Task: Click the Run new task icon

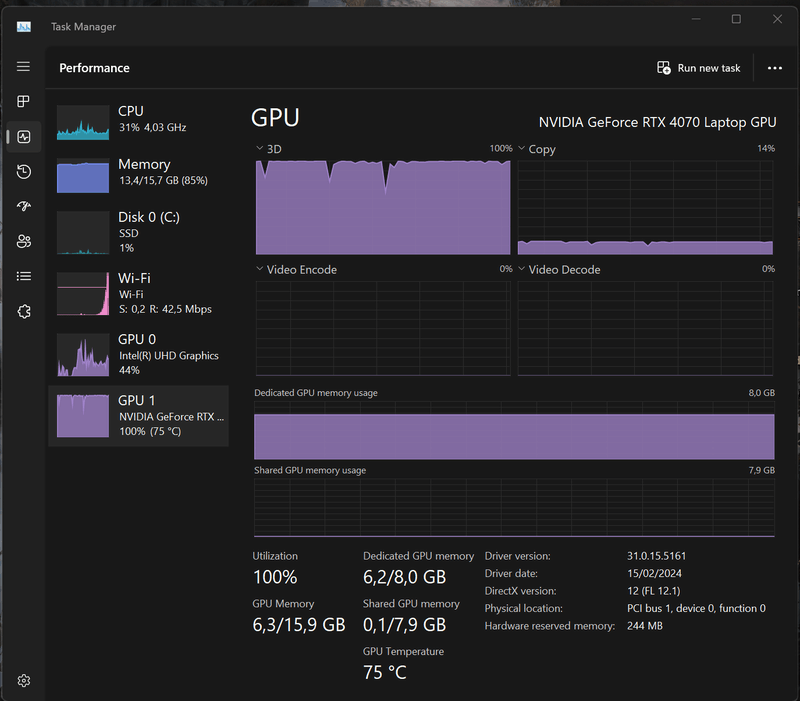Action: [664, 68]
